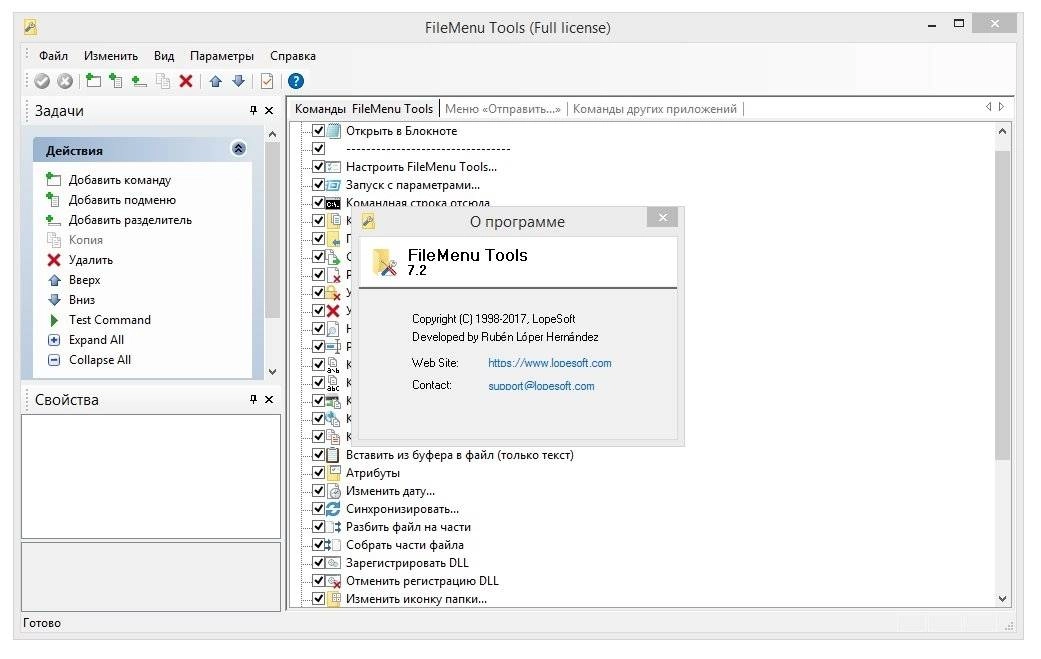The image size is (1041, 659).
Task: Click Test Command action
Action: tap(110, 320)
